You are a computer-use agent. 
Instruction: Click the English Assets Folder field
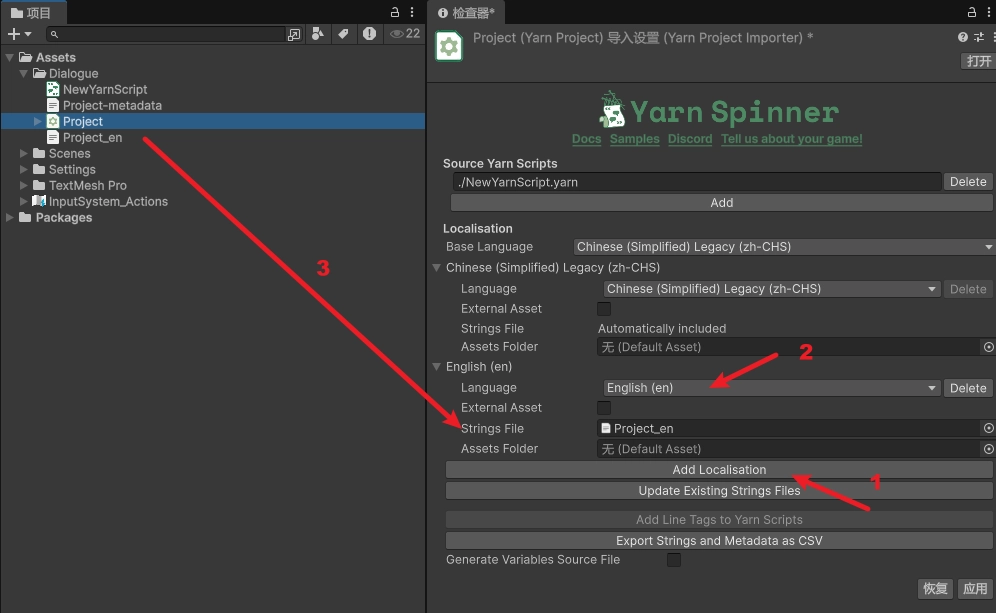[790, 449]
